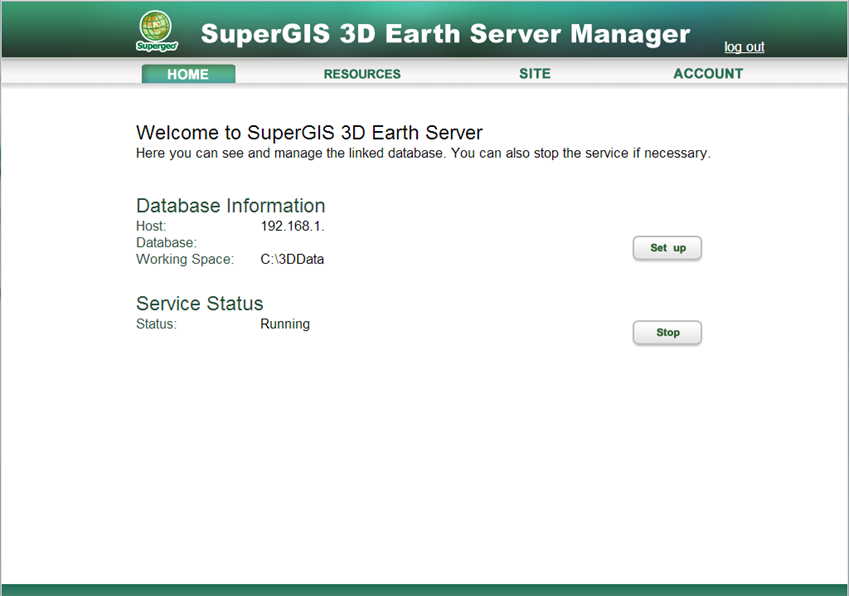Click the Database Information heading
Image resolution: width=850 pixels, height=596 pixels.
pos(230,206)
